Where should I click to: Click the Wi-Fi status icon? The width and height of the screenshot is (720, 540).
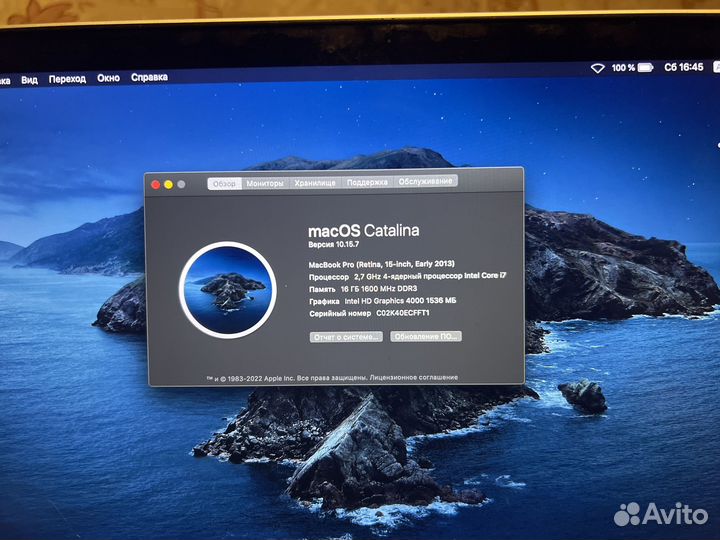[x=597, y=68]
